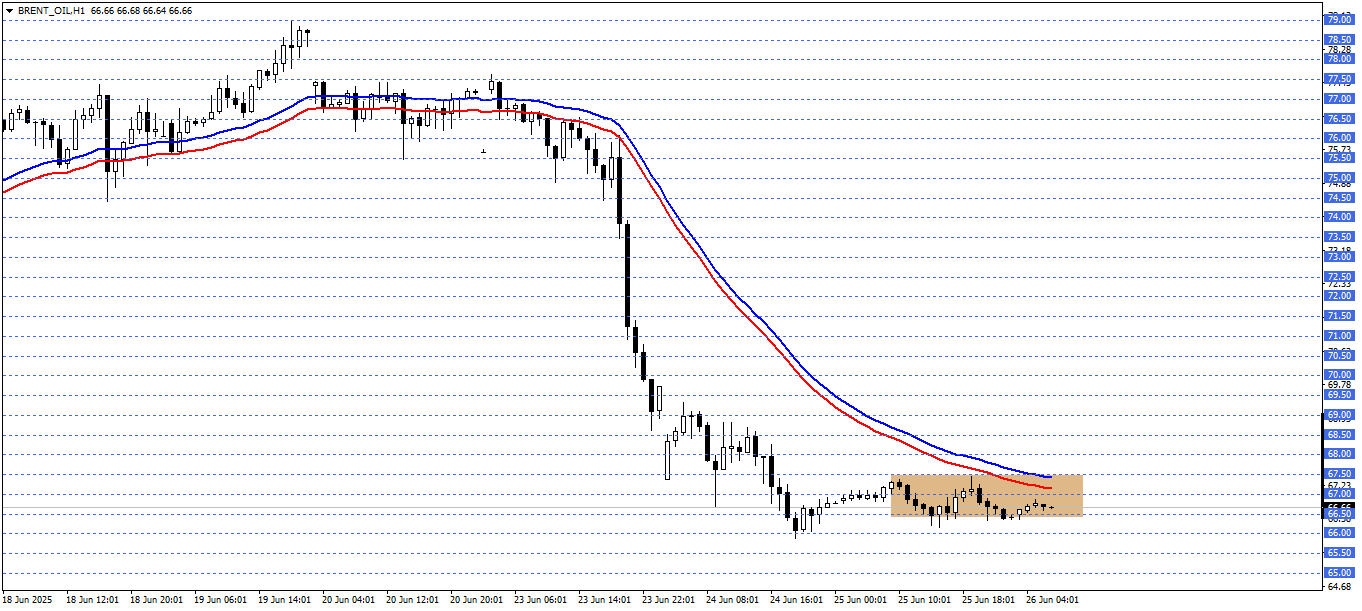Click the 68.00 price level label
The height and width of the screenshot is (611, 1362).
1339,454
